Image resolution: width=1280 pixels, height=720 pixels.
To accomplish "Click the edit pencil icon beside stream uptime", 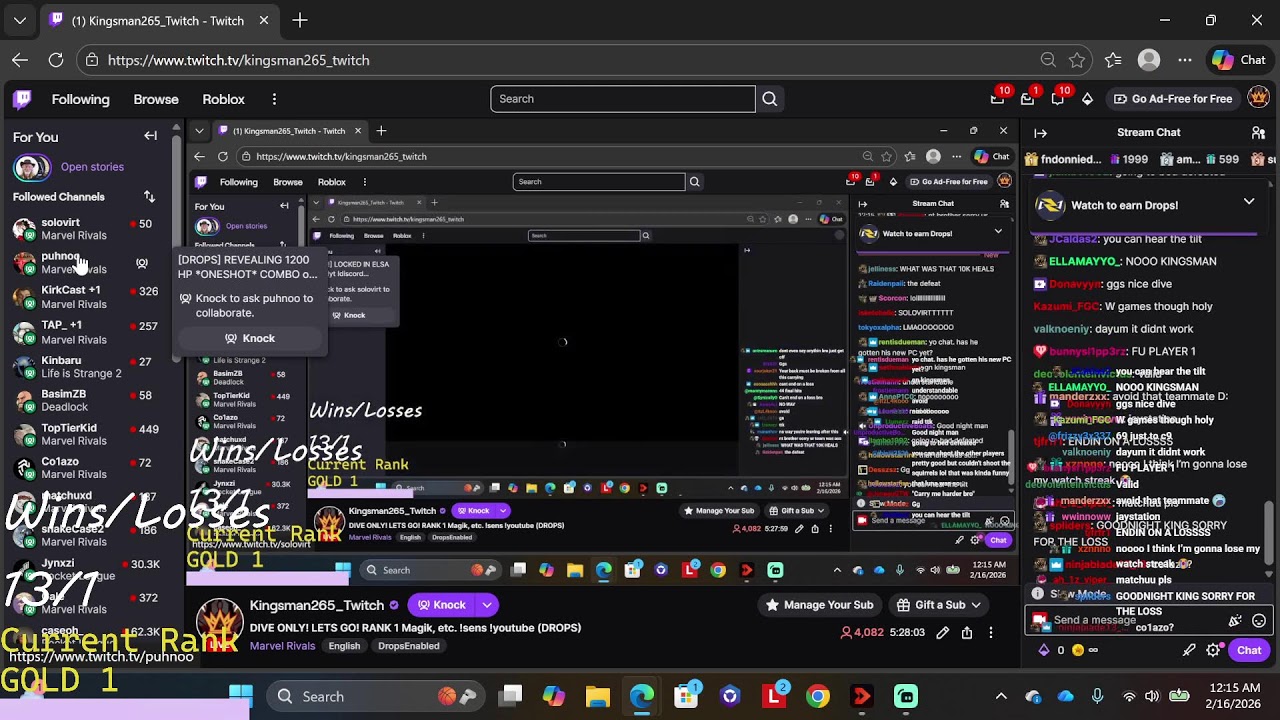I will click(x=942, y=632).
